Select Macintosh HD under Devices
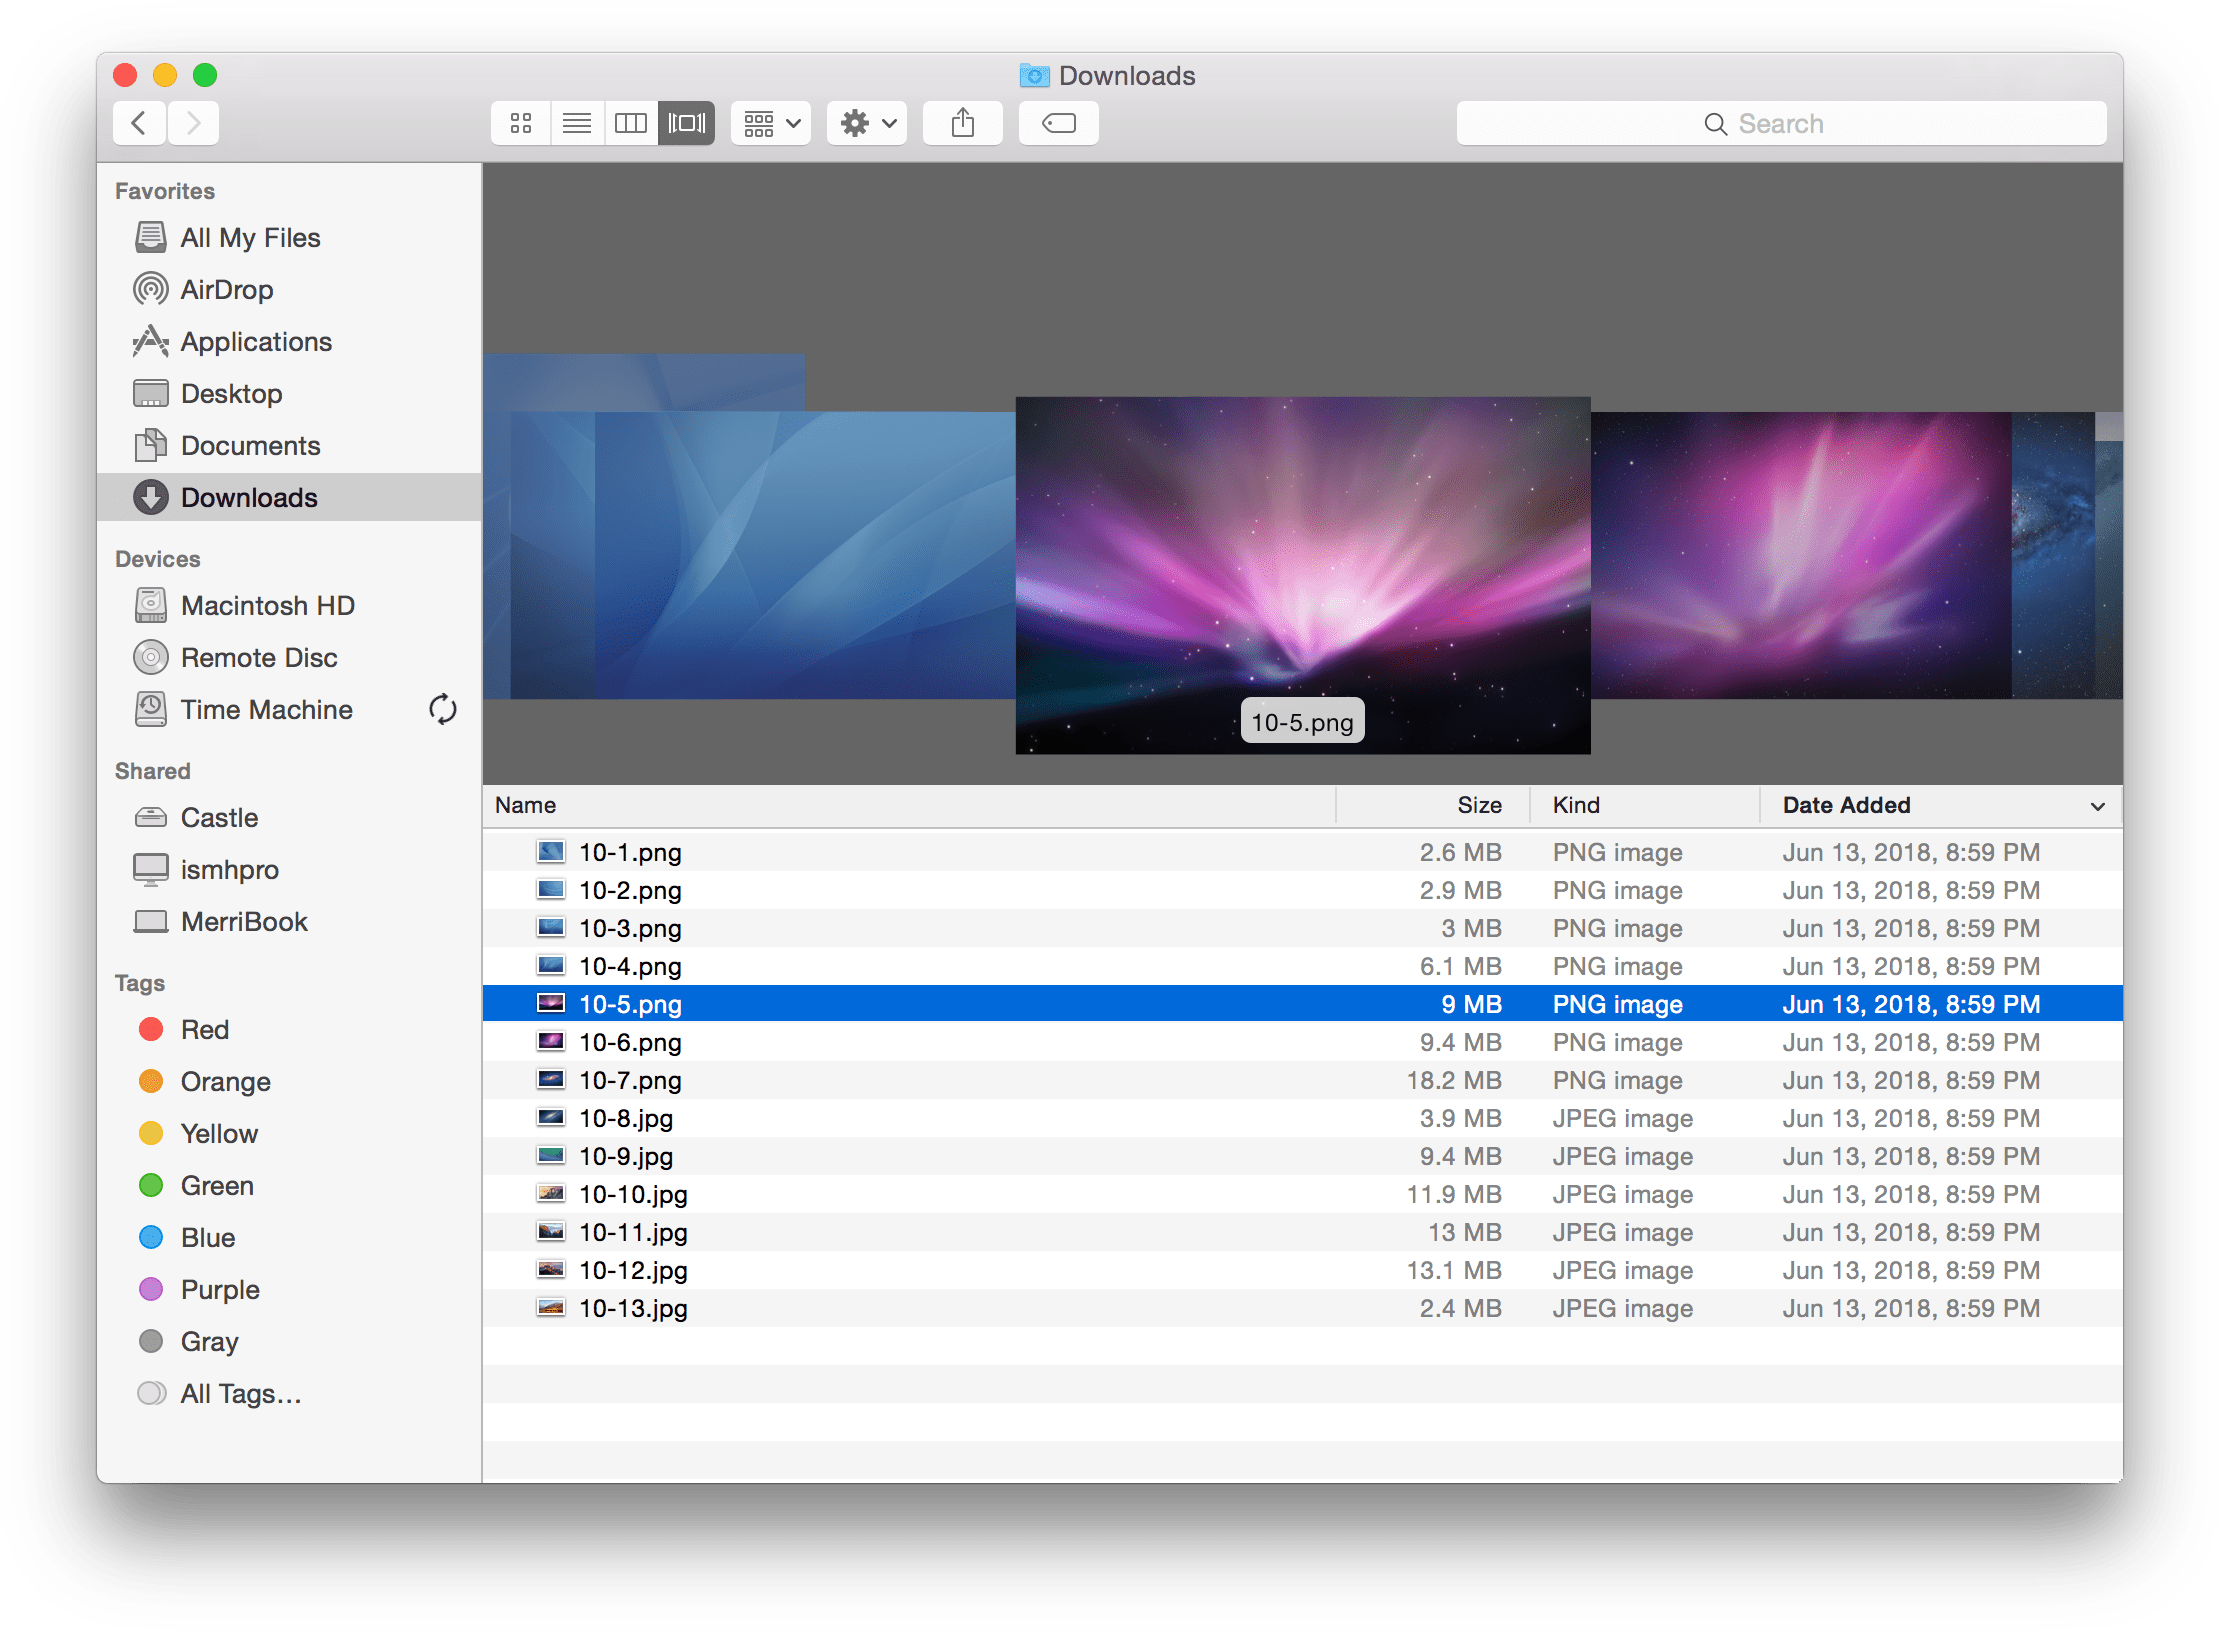The image size is (2219, 1631). point(268,605)
